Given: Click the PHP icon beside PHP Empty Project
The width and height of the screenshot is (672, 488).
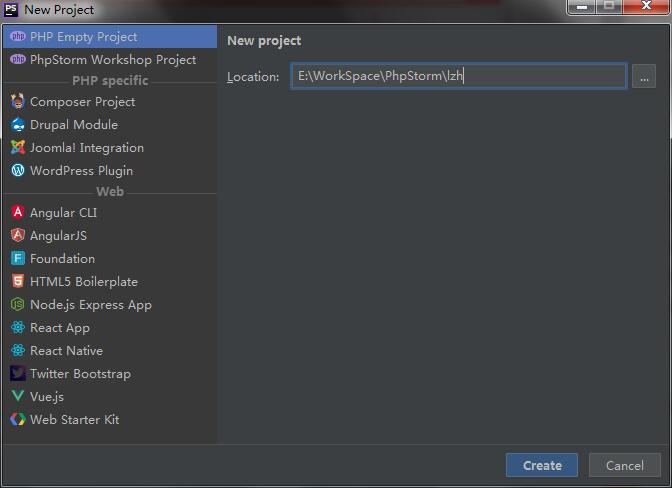Looking at the screenshot, I should (x=18, y=36).
